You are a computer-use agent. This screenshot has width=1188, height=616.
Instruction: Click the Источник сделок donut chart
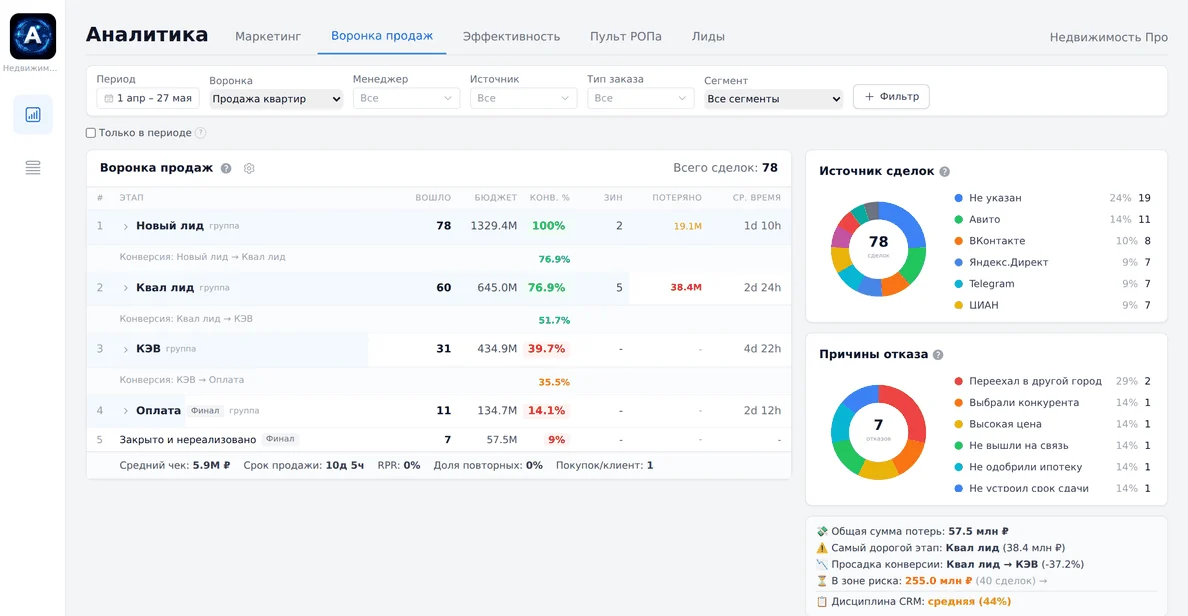point(878,249)
